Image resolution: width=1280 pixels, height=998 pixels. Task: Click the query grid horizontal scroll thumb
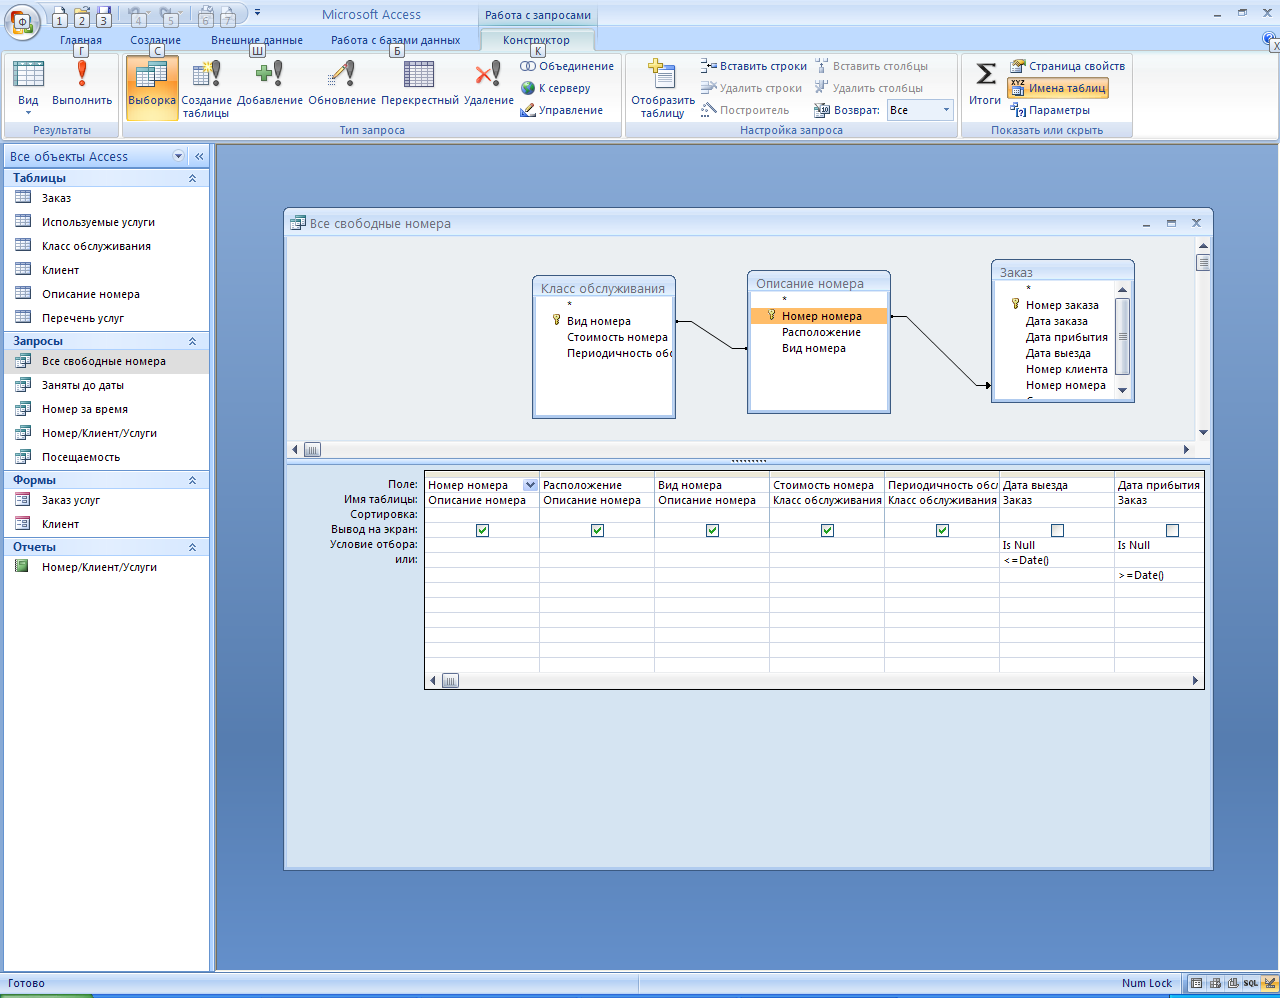(450, 681)
